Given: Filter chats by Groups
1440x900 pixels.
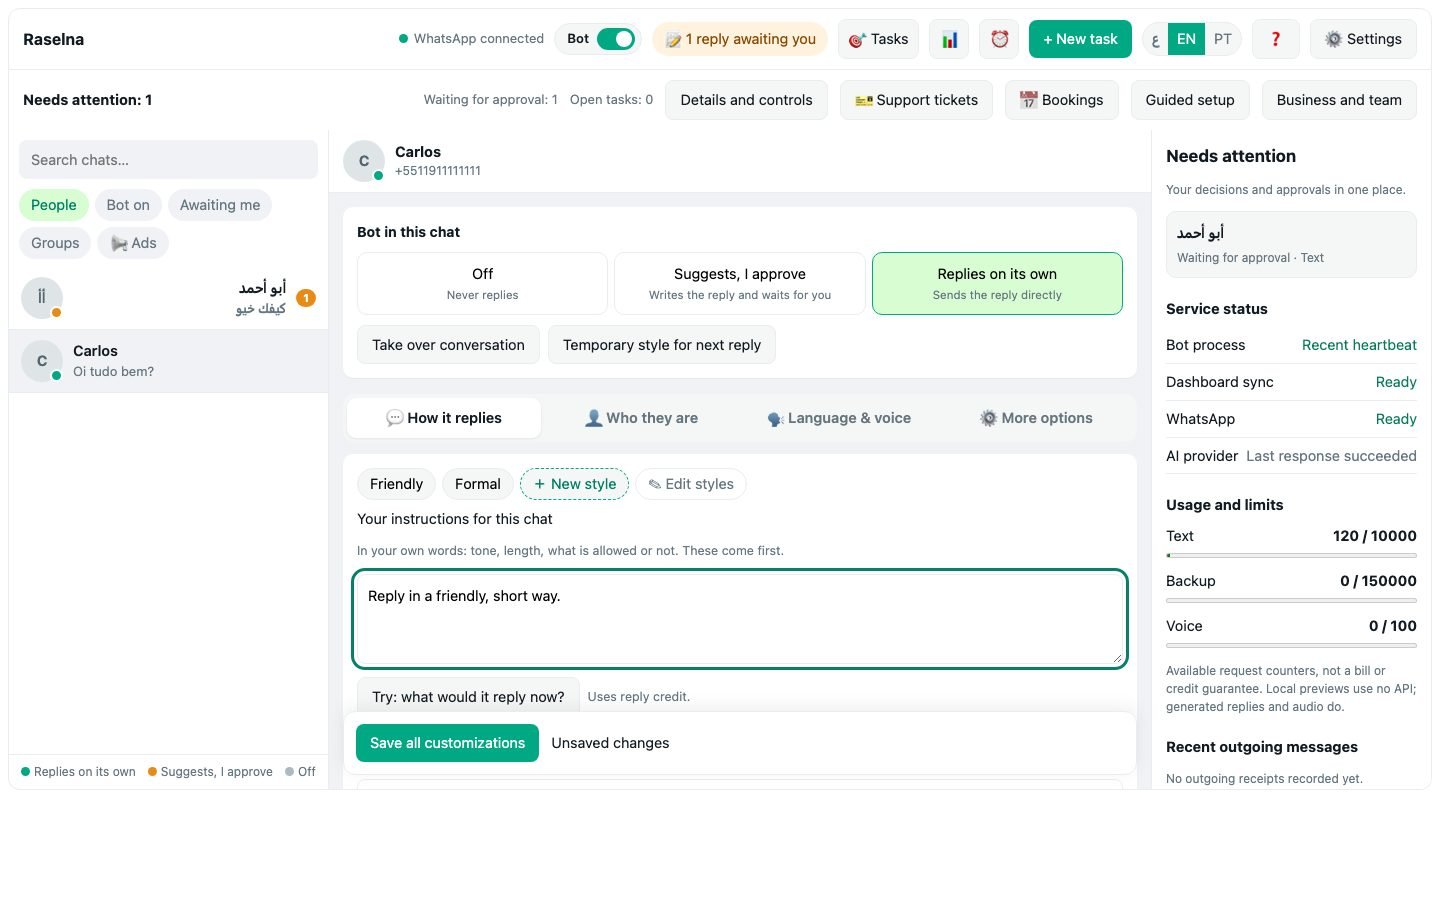Looking at the screenshot, I should (55, 243).
